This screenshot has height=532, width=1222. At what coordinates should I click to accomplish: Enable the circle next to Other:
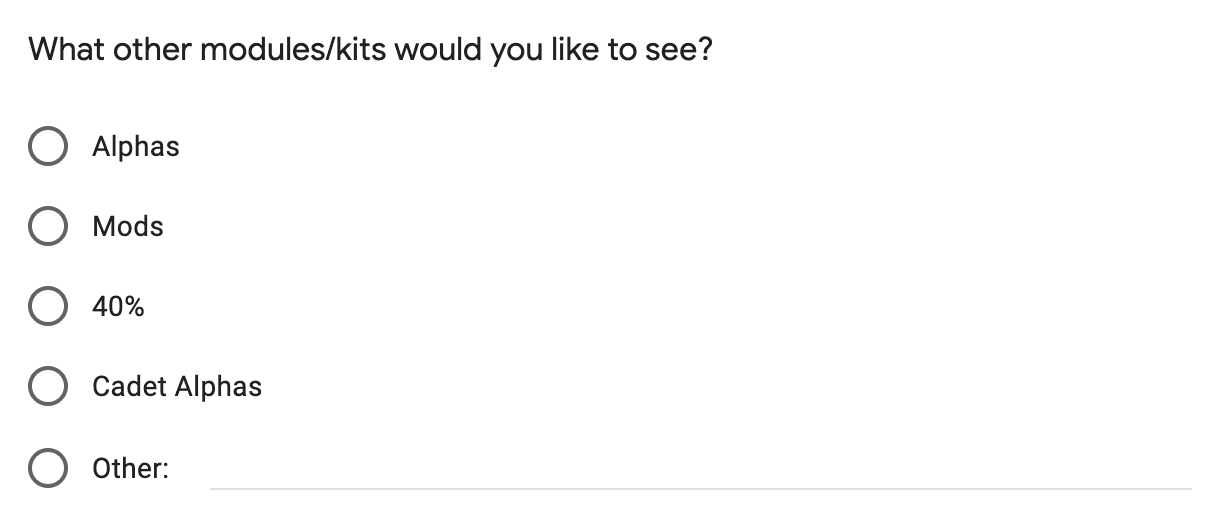click(48, 468)
